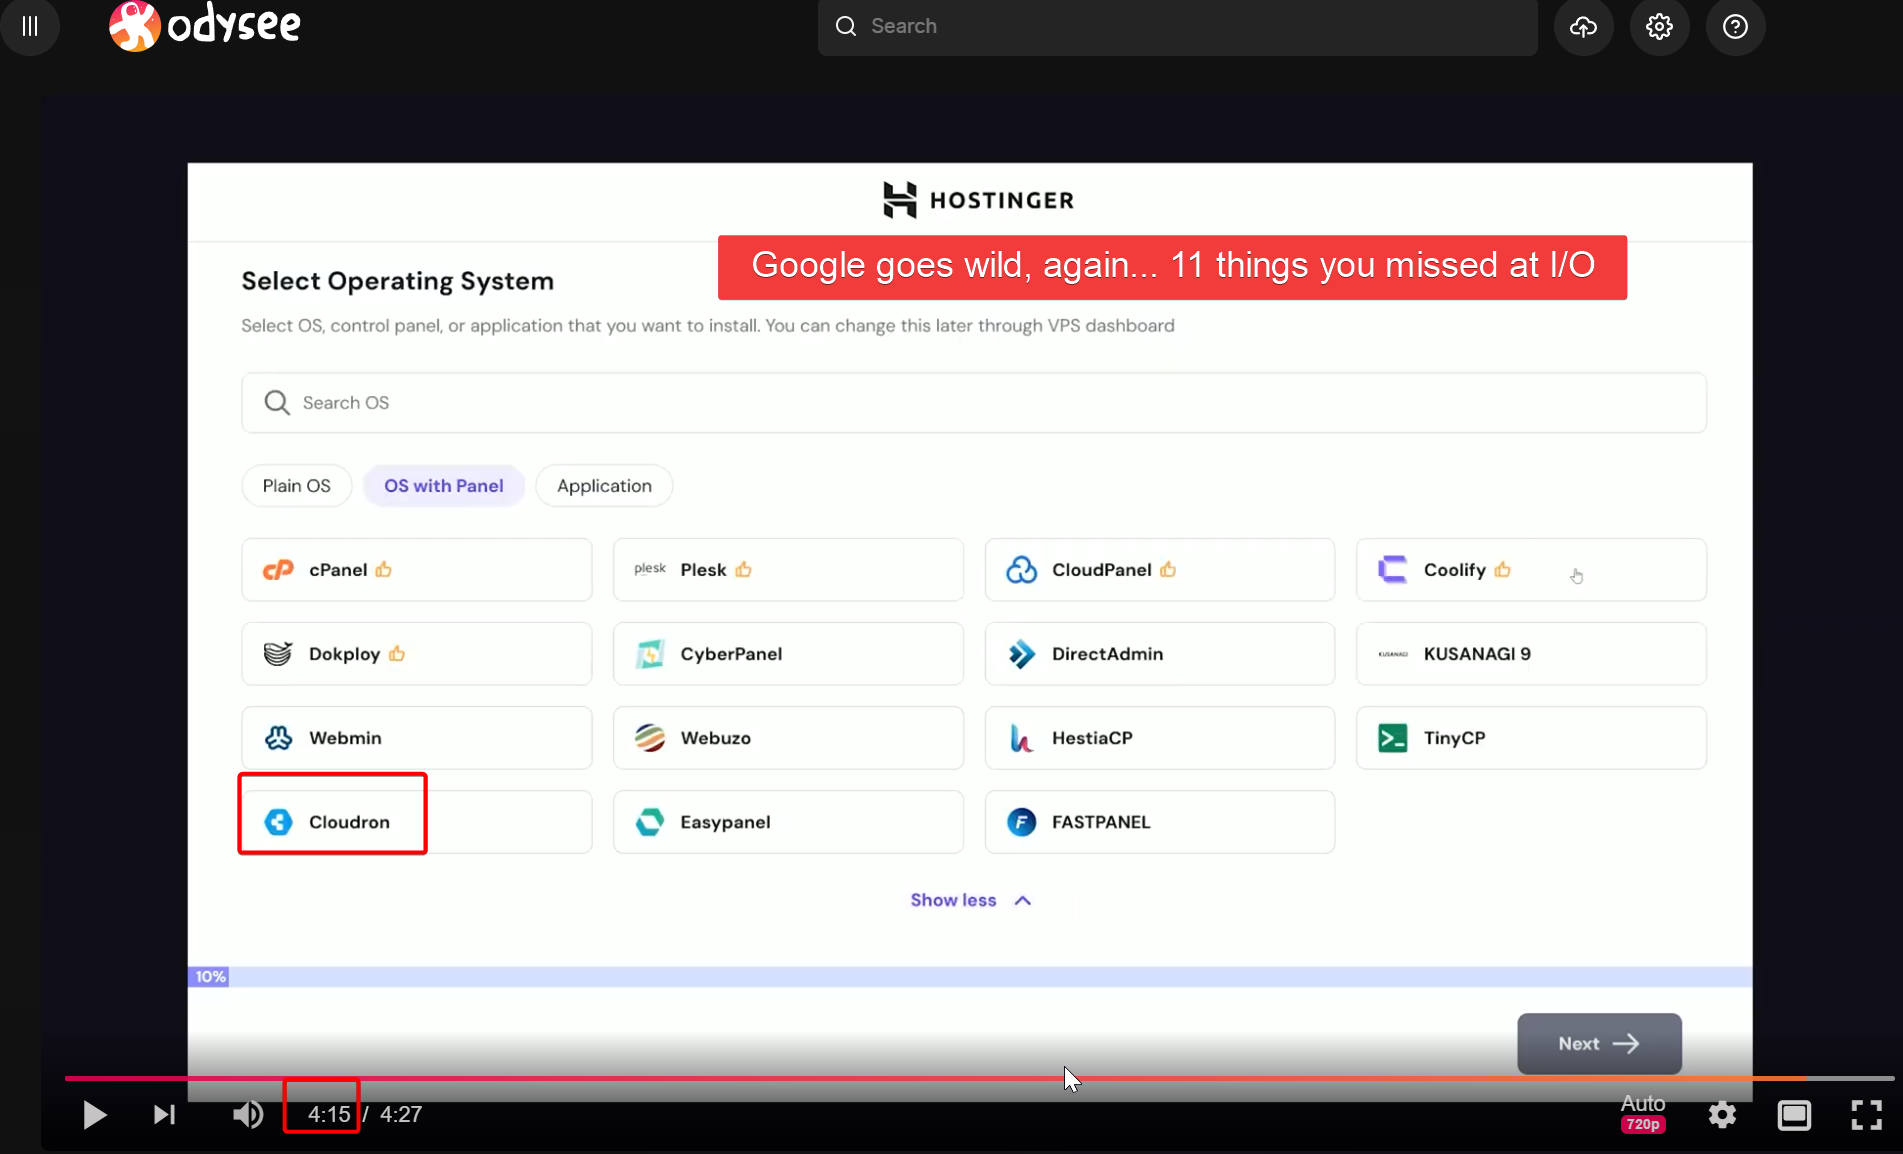Open the player settings gear

(1722, 1114)
